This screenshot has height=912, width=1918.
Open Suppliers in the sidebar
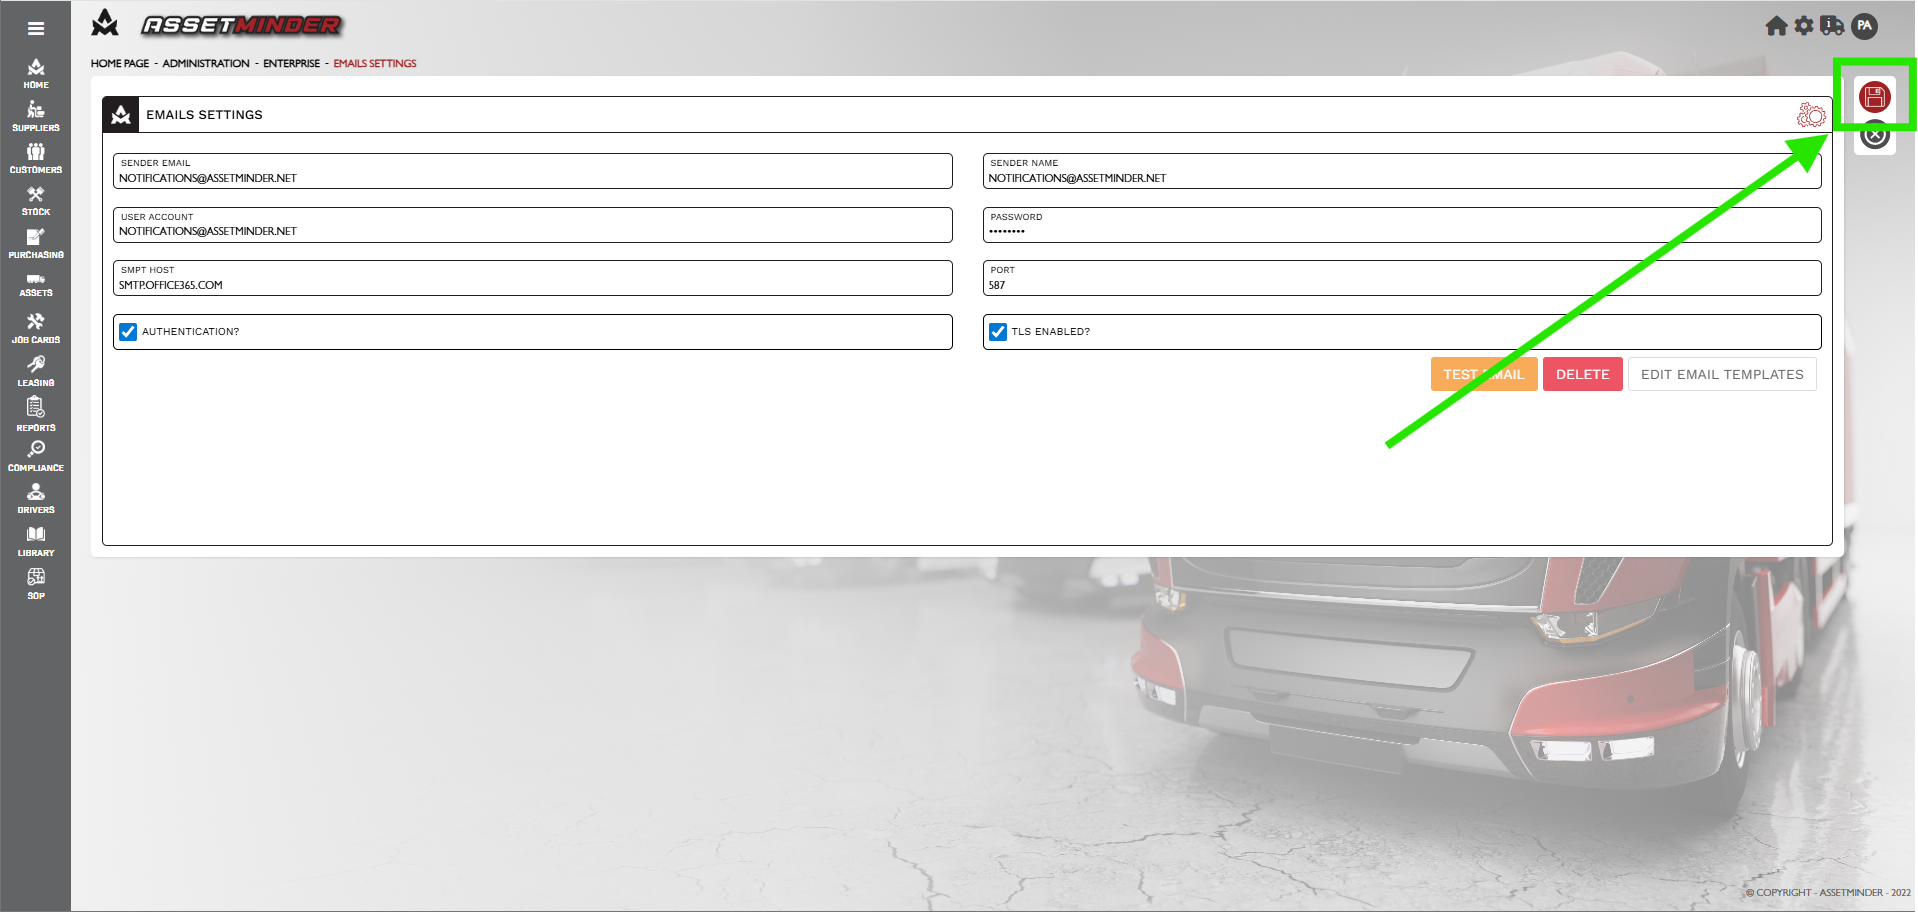[x=36, y=116]
